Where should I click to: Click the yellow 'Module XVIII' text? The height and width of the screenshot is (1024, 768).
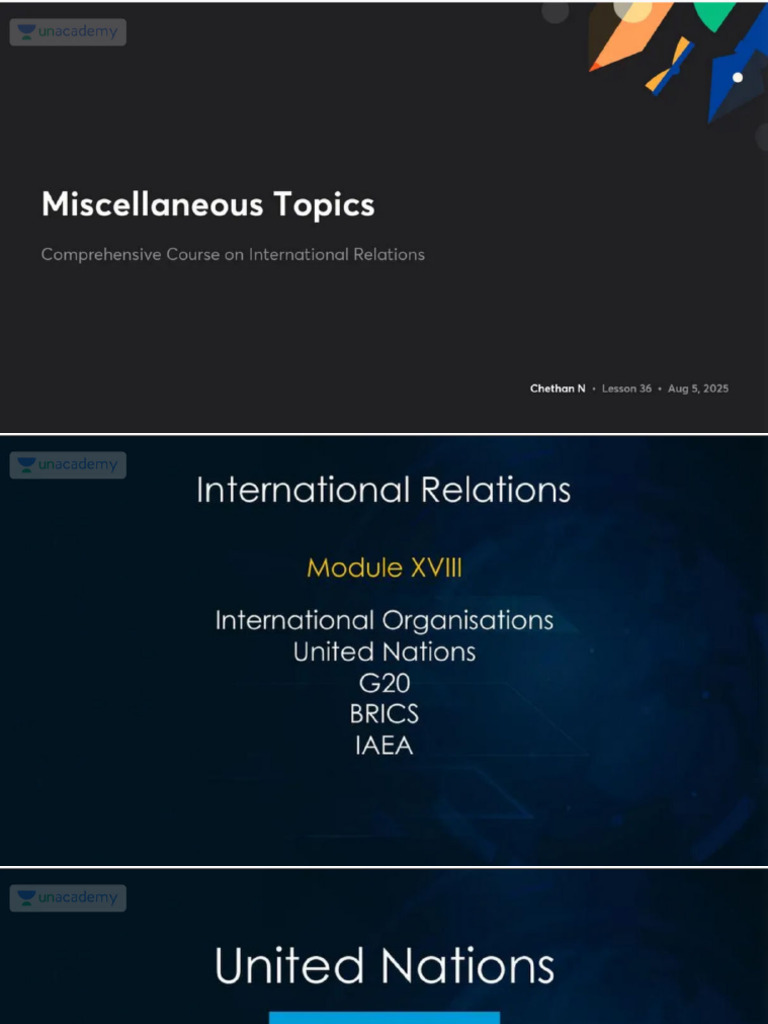point(384,568)
